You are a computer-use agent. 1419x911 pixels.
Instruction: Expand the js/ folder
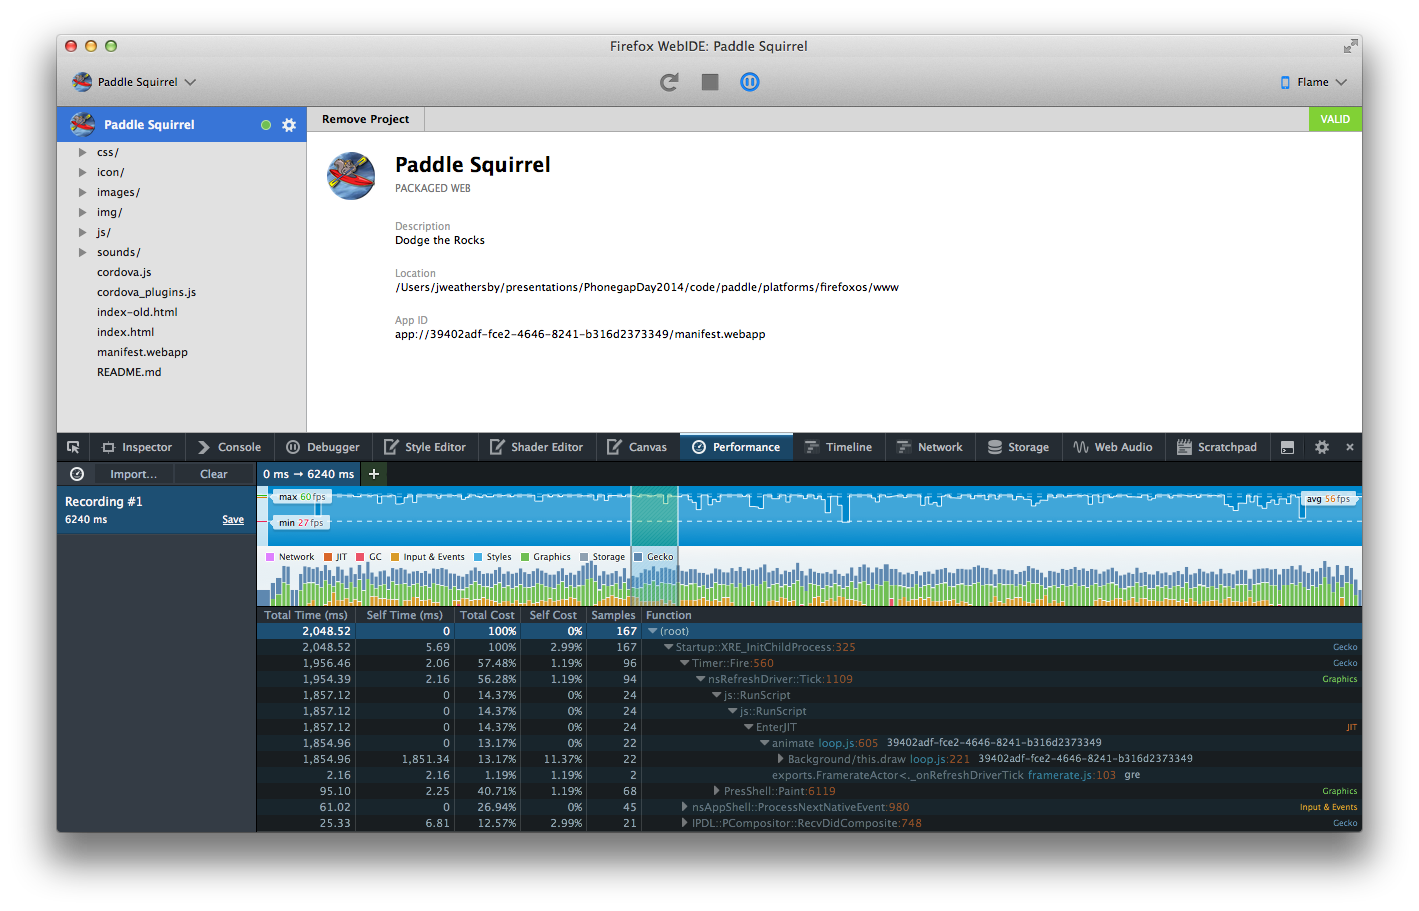83,232
